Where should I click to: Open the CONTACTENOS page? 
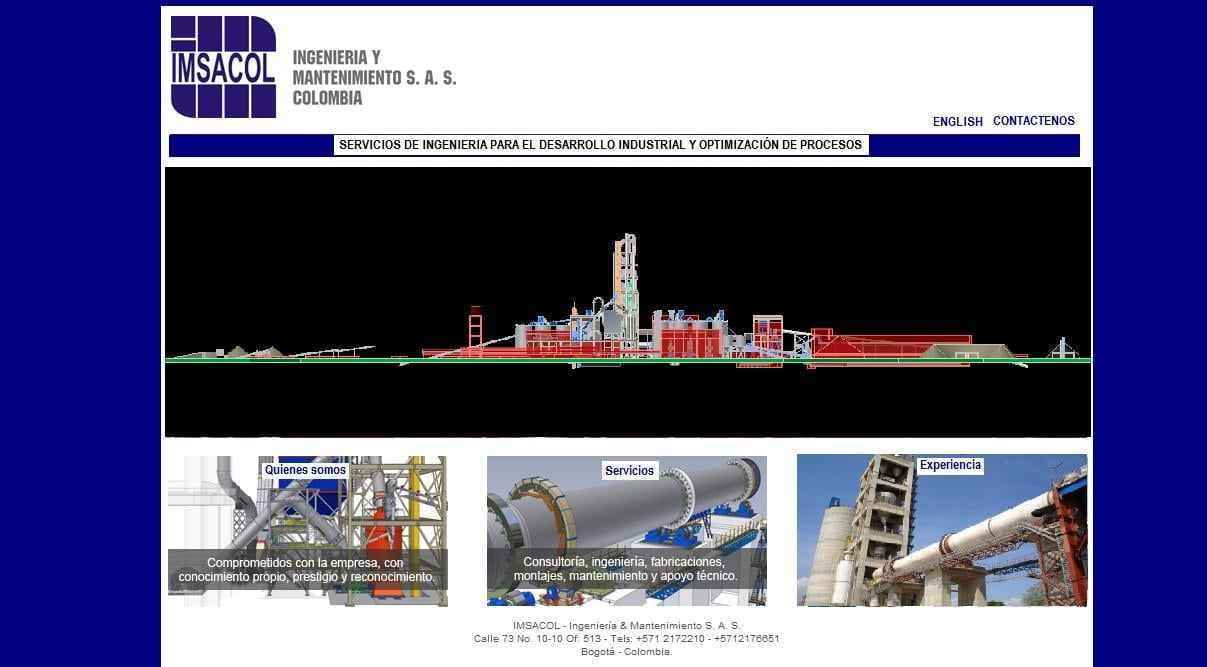pos(1033,121)
